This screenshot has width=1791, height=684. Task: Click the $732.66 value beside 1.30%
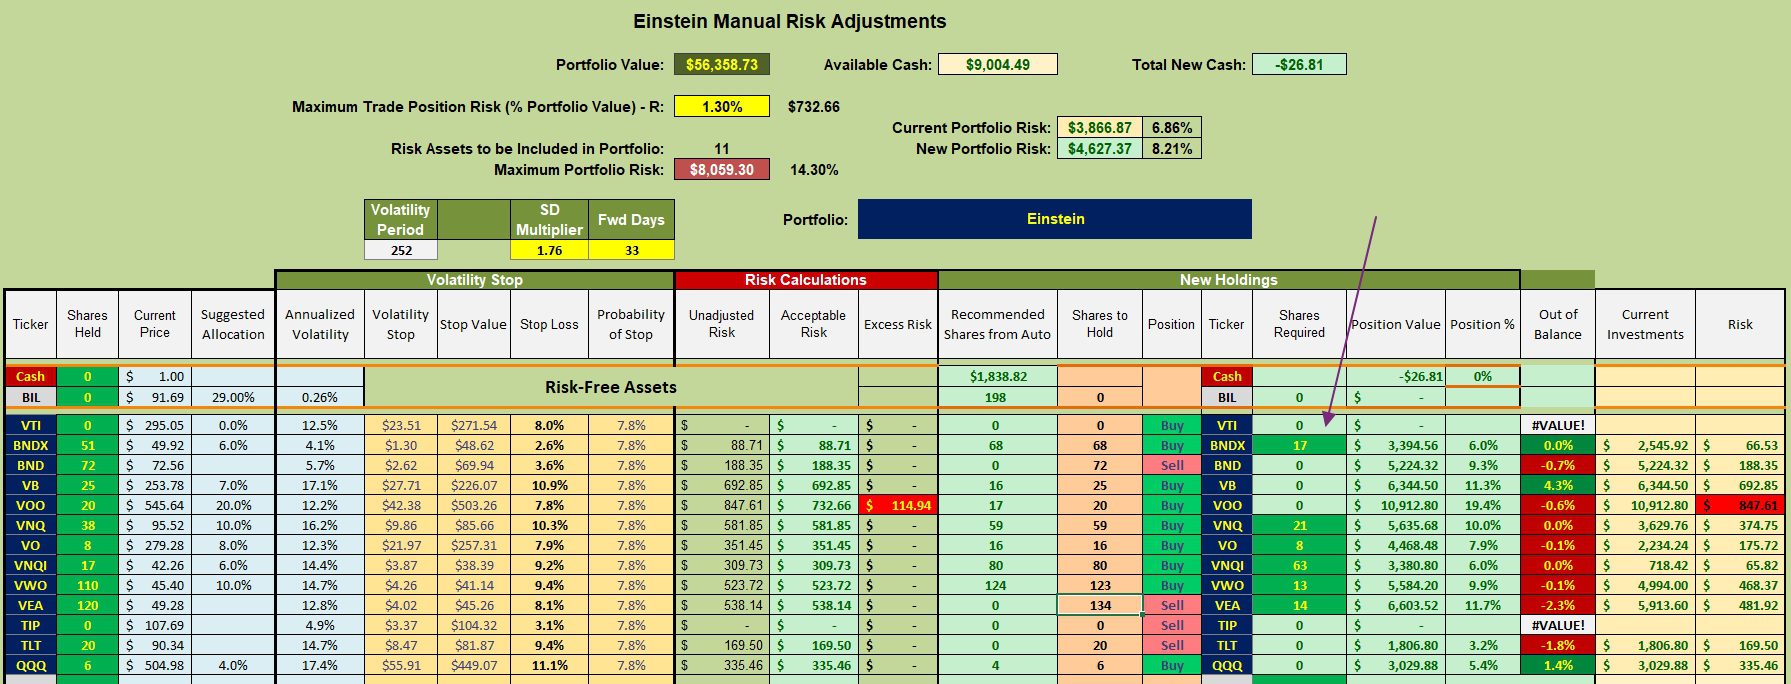pyautogui.click(x=814, y=106)
